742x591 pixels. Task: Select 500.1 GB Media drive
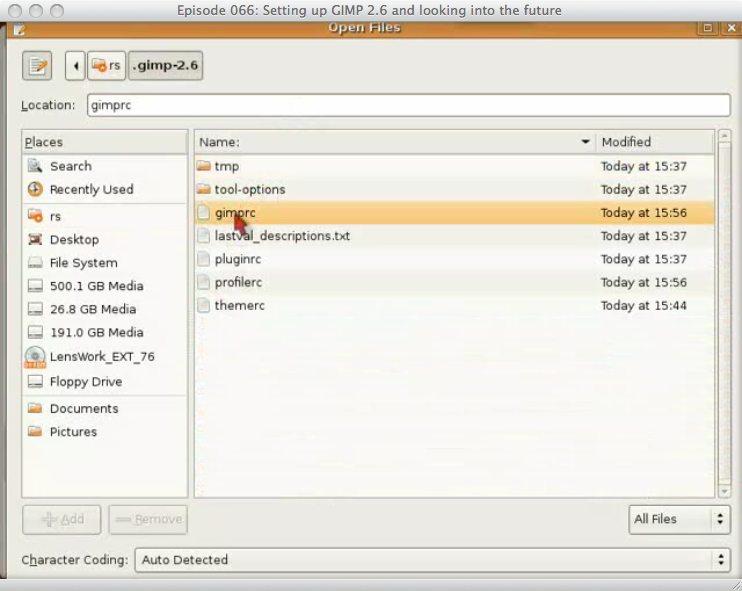(105, 286)
